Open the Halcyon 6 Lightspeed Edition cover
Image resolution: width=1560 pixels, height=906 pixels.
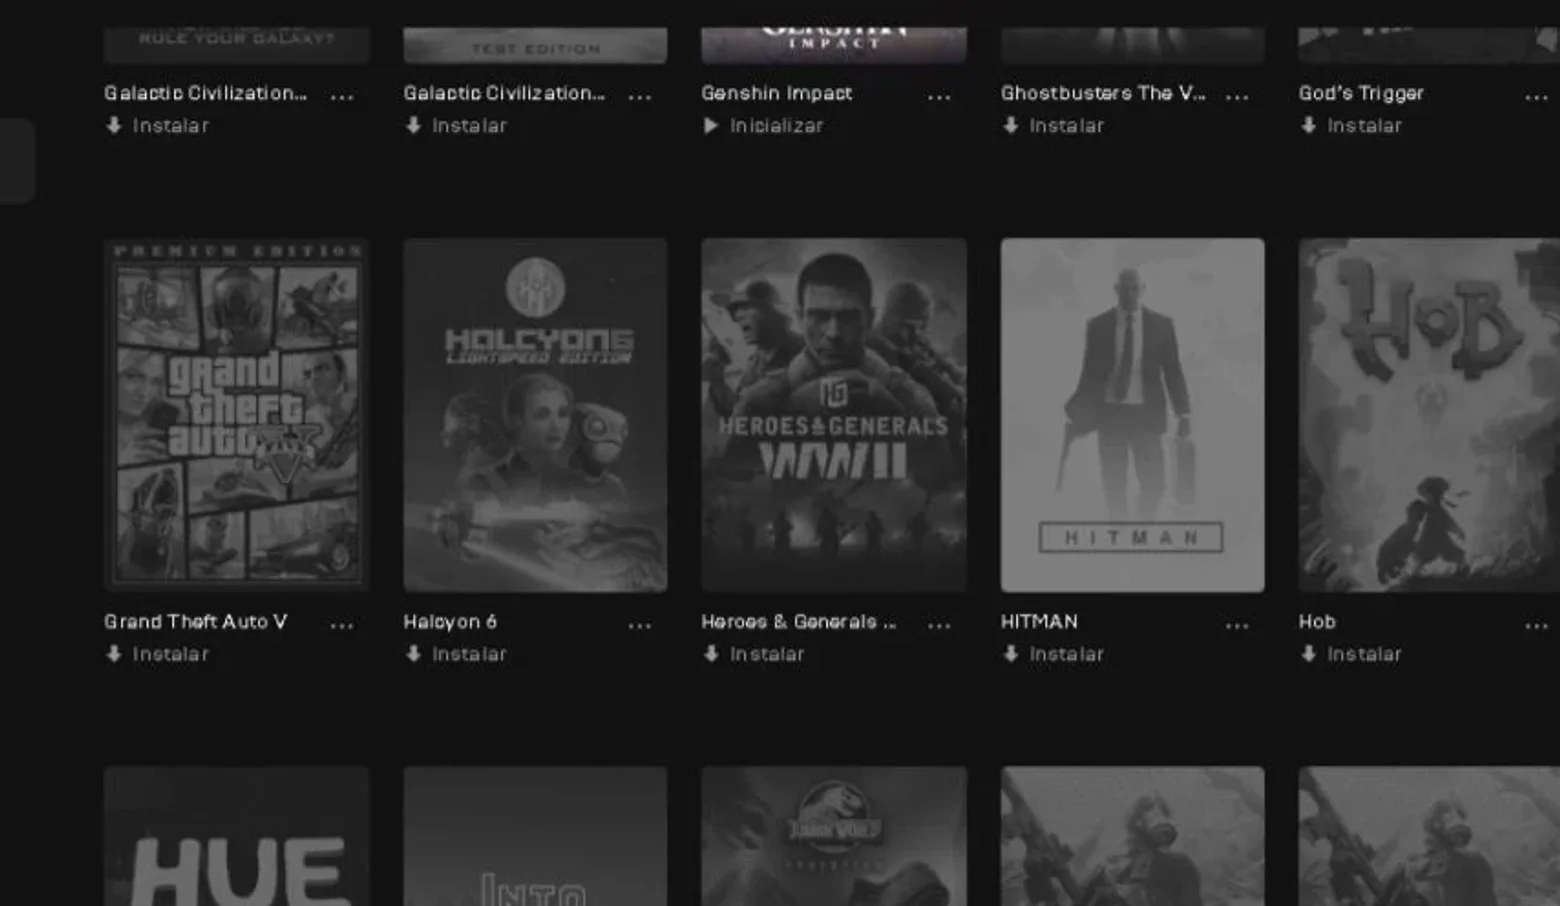pyautogui.click(x=535, y=415)
